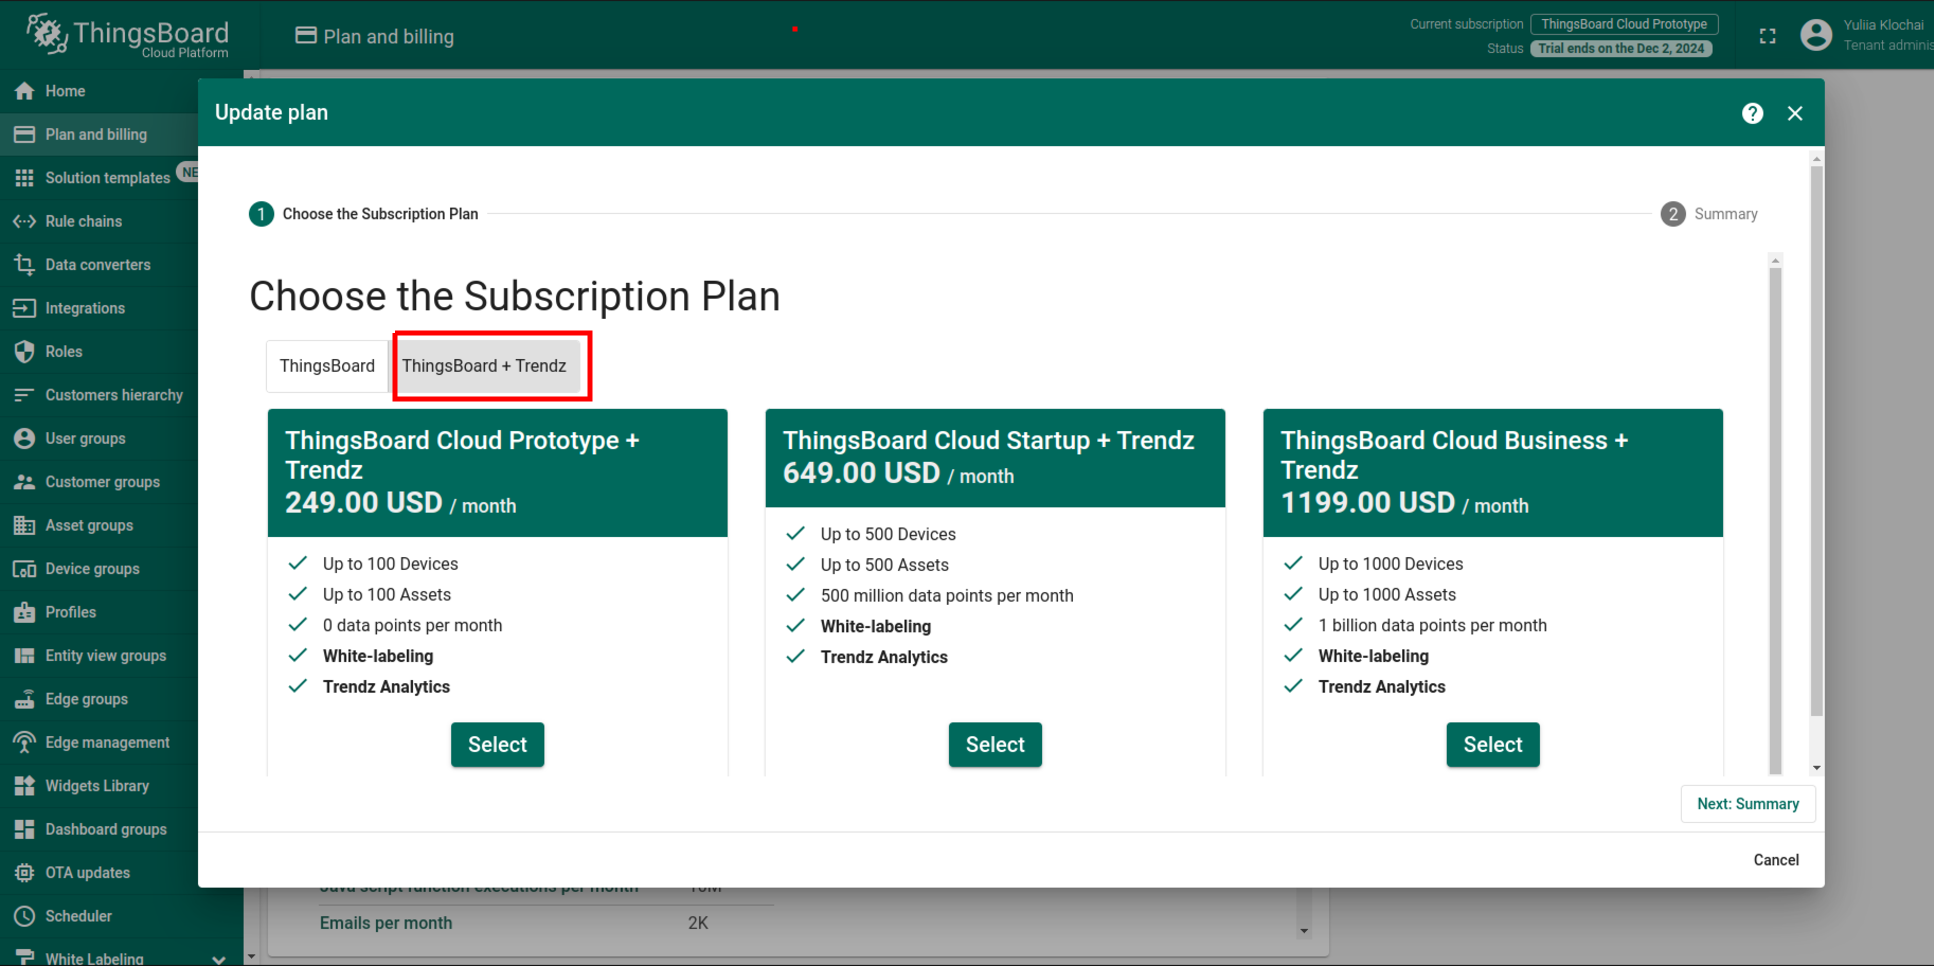
Task: Switch to ThingsBoard plan toggle
Action: [327, 366]
